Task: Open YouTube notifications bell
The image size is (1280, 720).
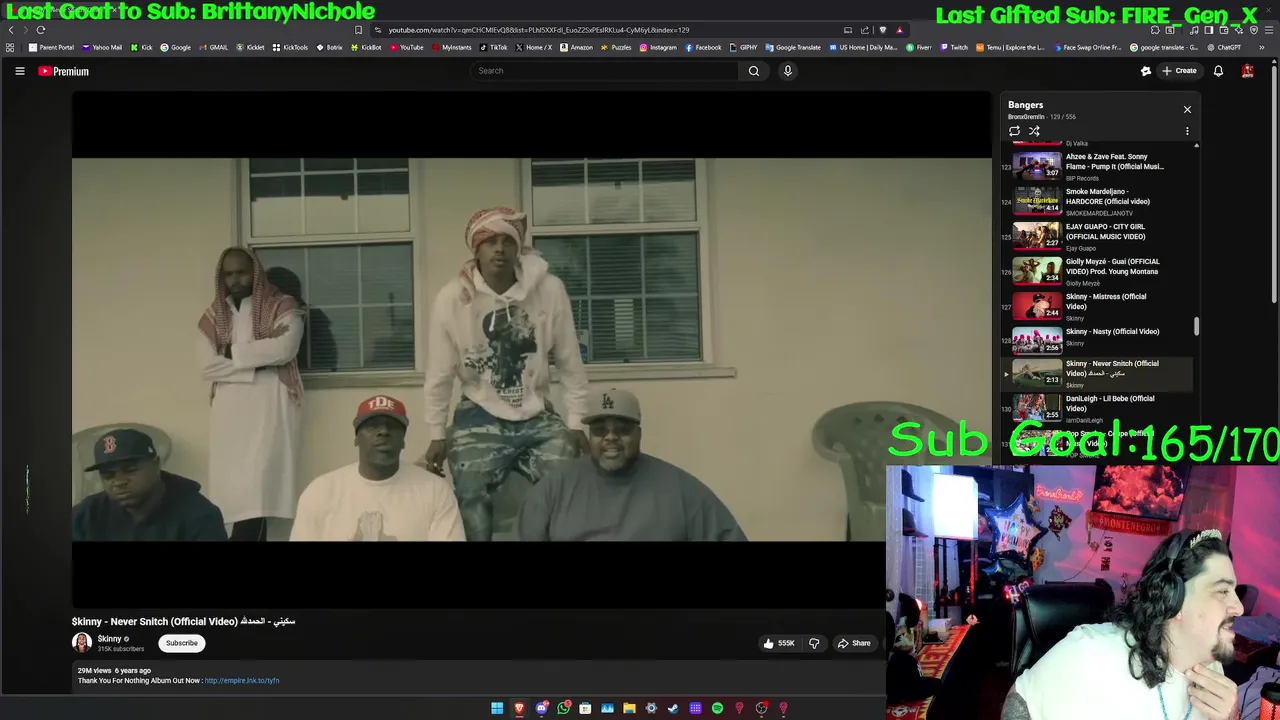Action: [x=1218, y=71]
